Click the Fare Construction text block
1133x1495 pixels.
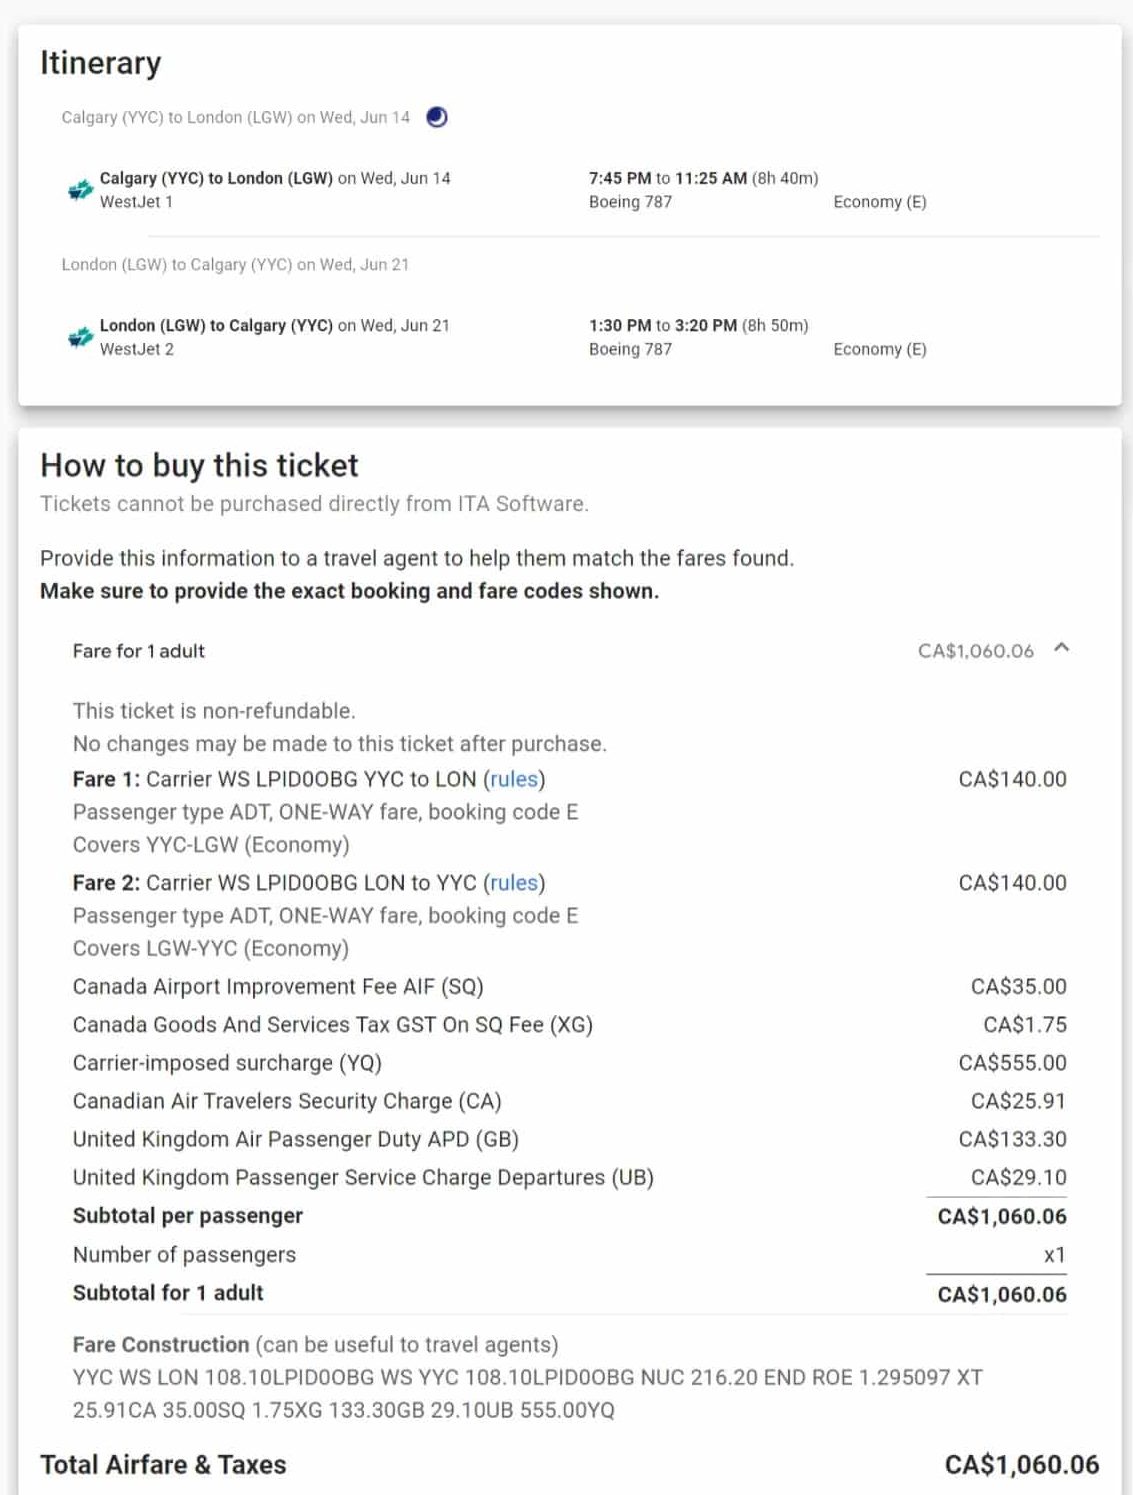527,1393
